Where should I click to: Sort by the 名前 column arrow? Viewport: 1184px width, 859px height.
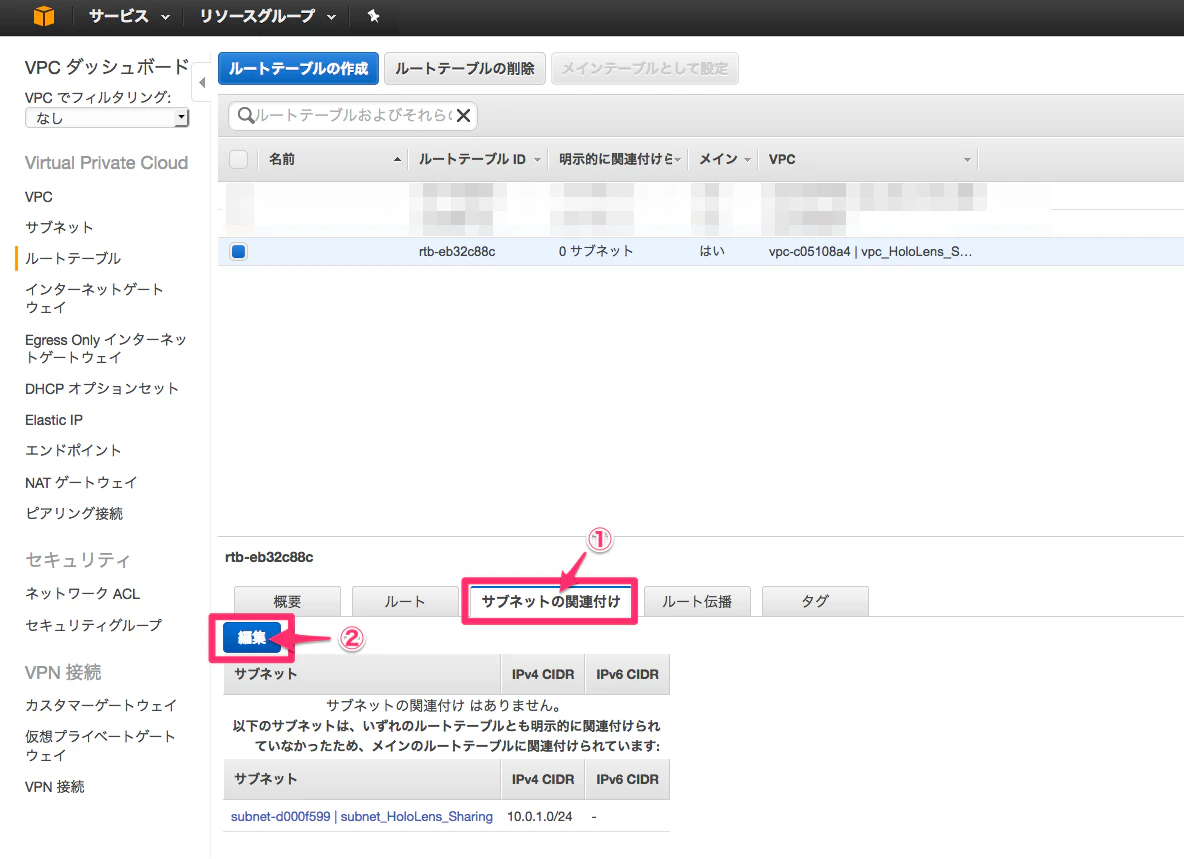[397, 159]
